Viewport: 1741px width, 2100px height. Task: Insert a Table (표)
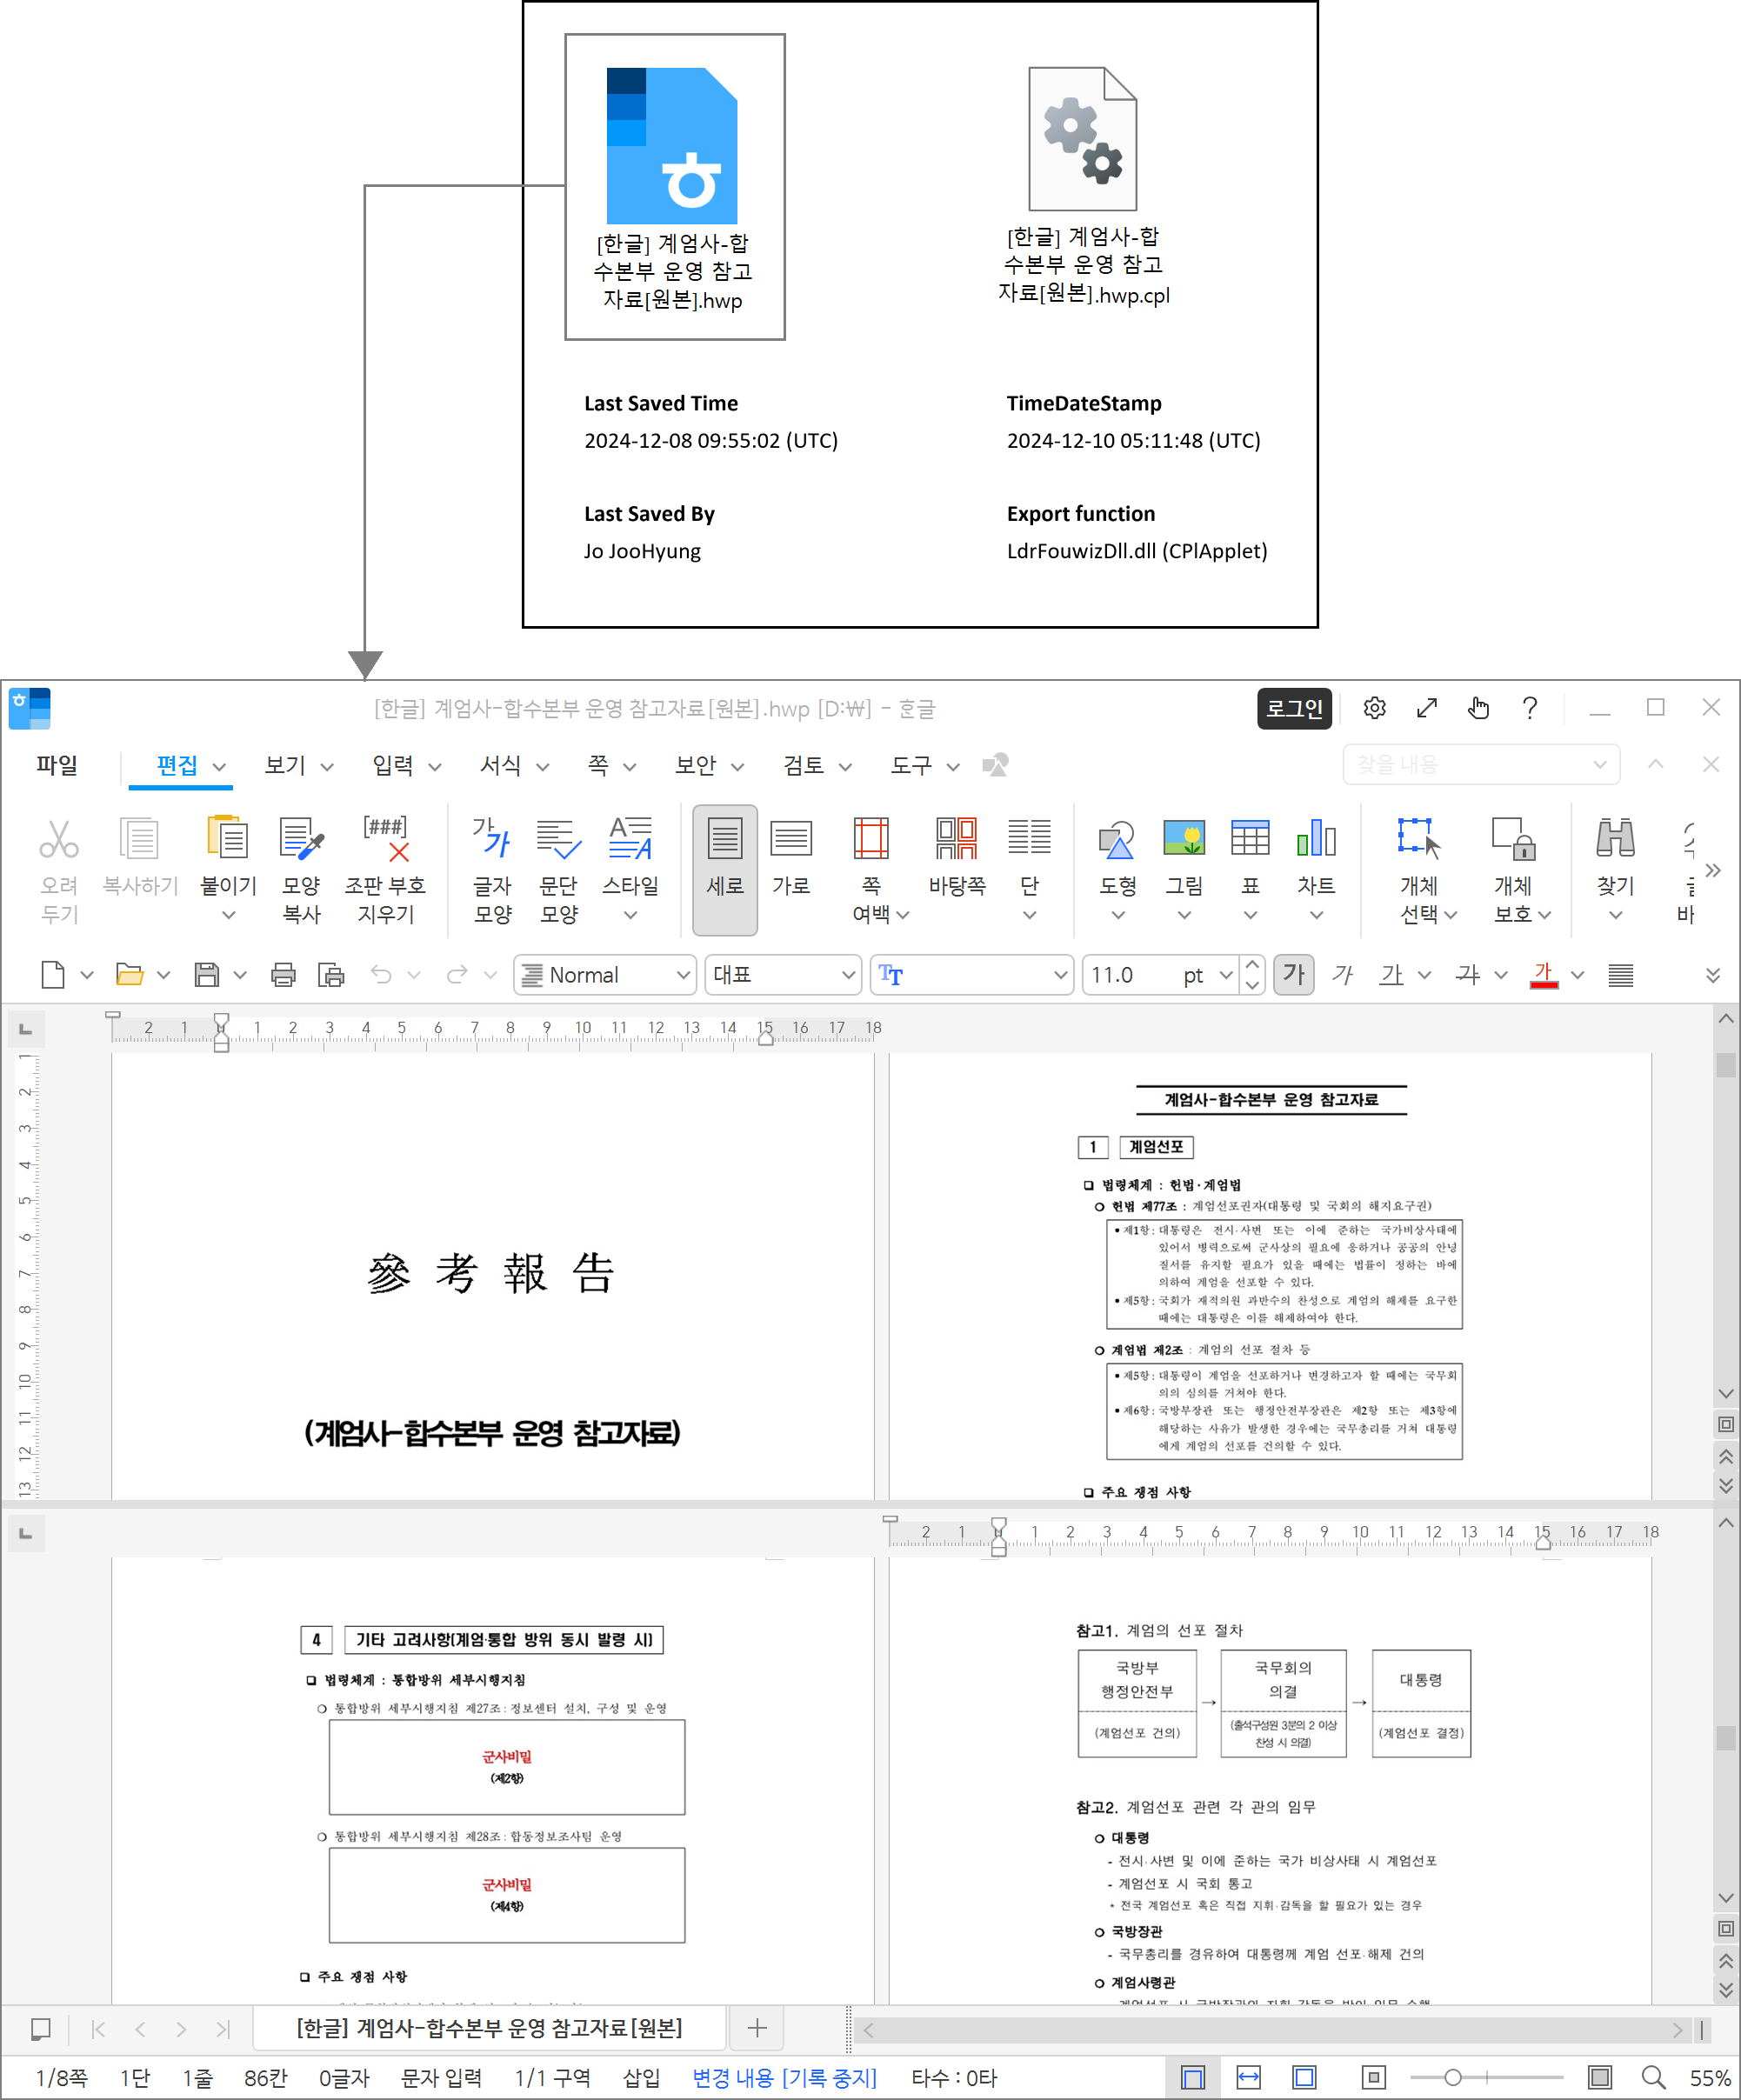(x=1250, y=838)
